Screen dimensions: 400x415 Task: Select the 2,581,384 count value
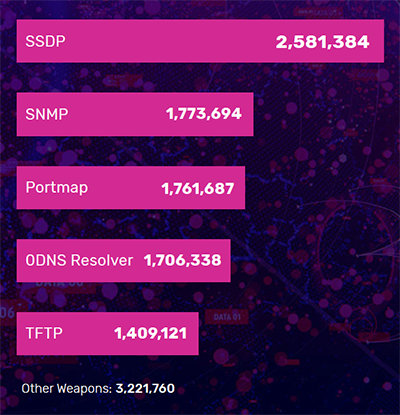[322, 42]
